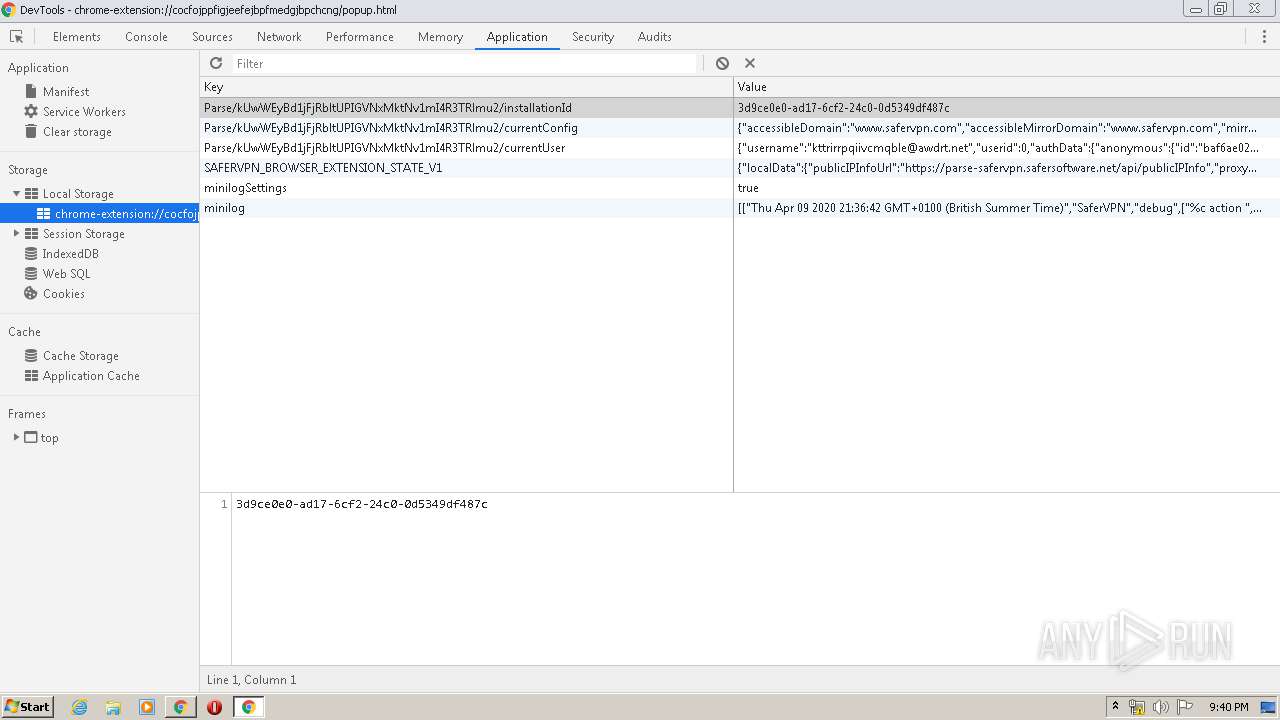1280x720 pixels.
Task: Open Application Cache in sidebar
Action: tap(91, 375)
